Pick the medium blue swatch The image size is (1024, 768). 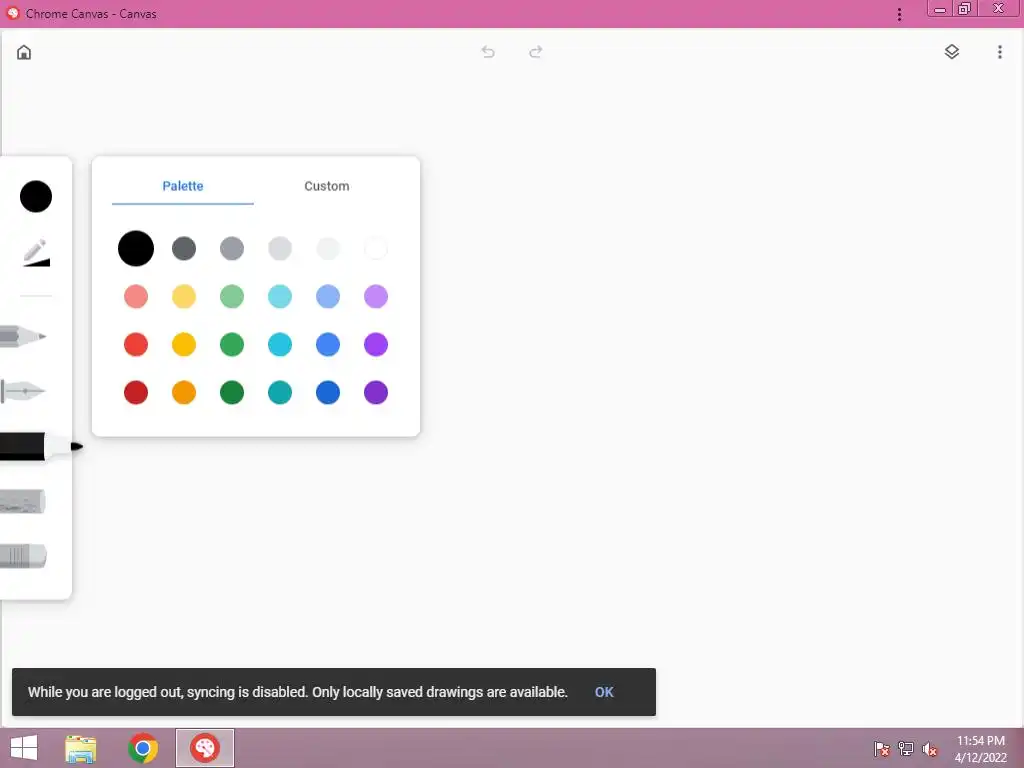pos(328,344)
